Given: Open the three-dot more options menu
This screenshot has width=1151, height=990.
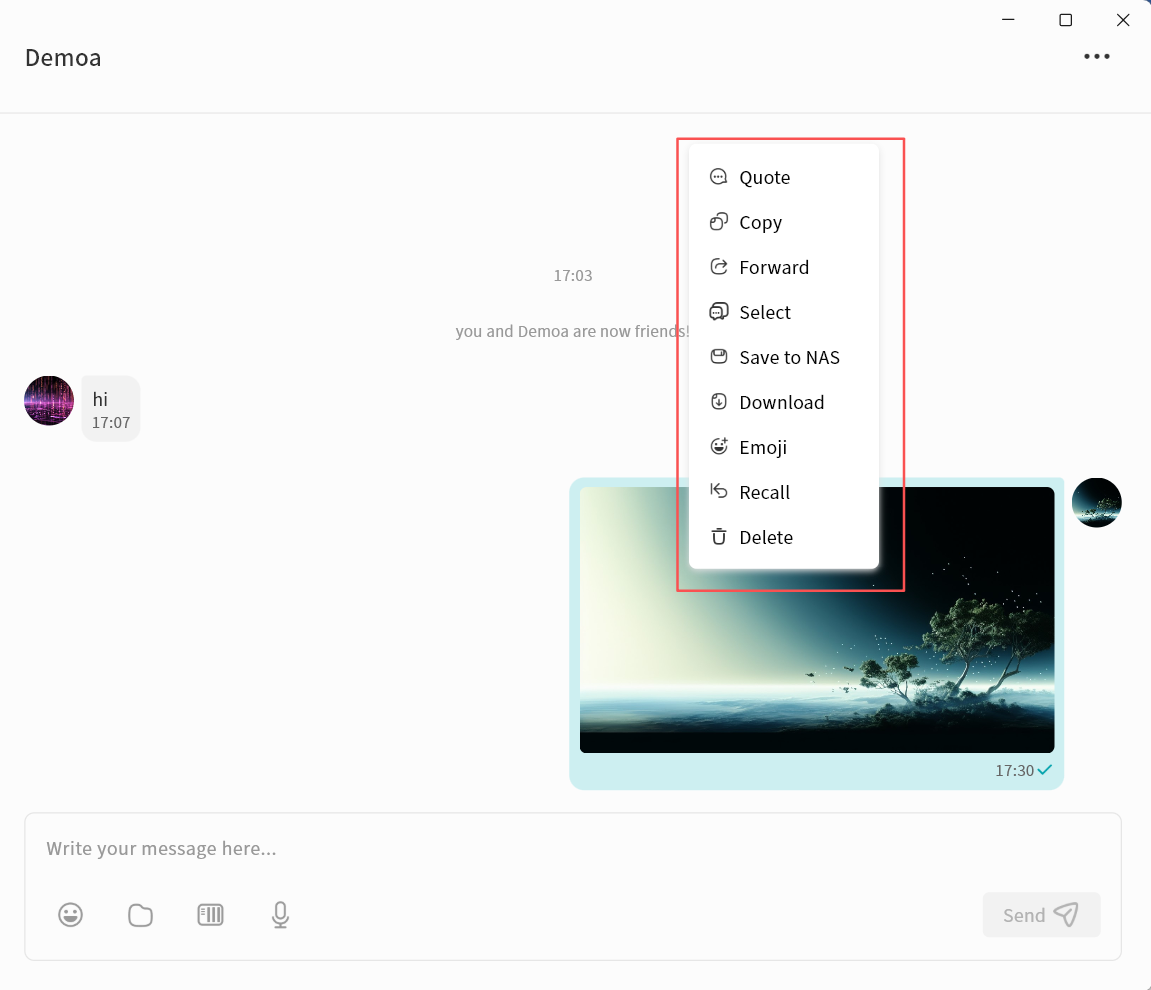Looking at the screenshot, I should pos(1096,57).
